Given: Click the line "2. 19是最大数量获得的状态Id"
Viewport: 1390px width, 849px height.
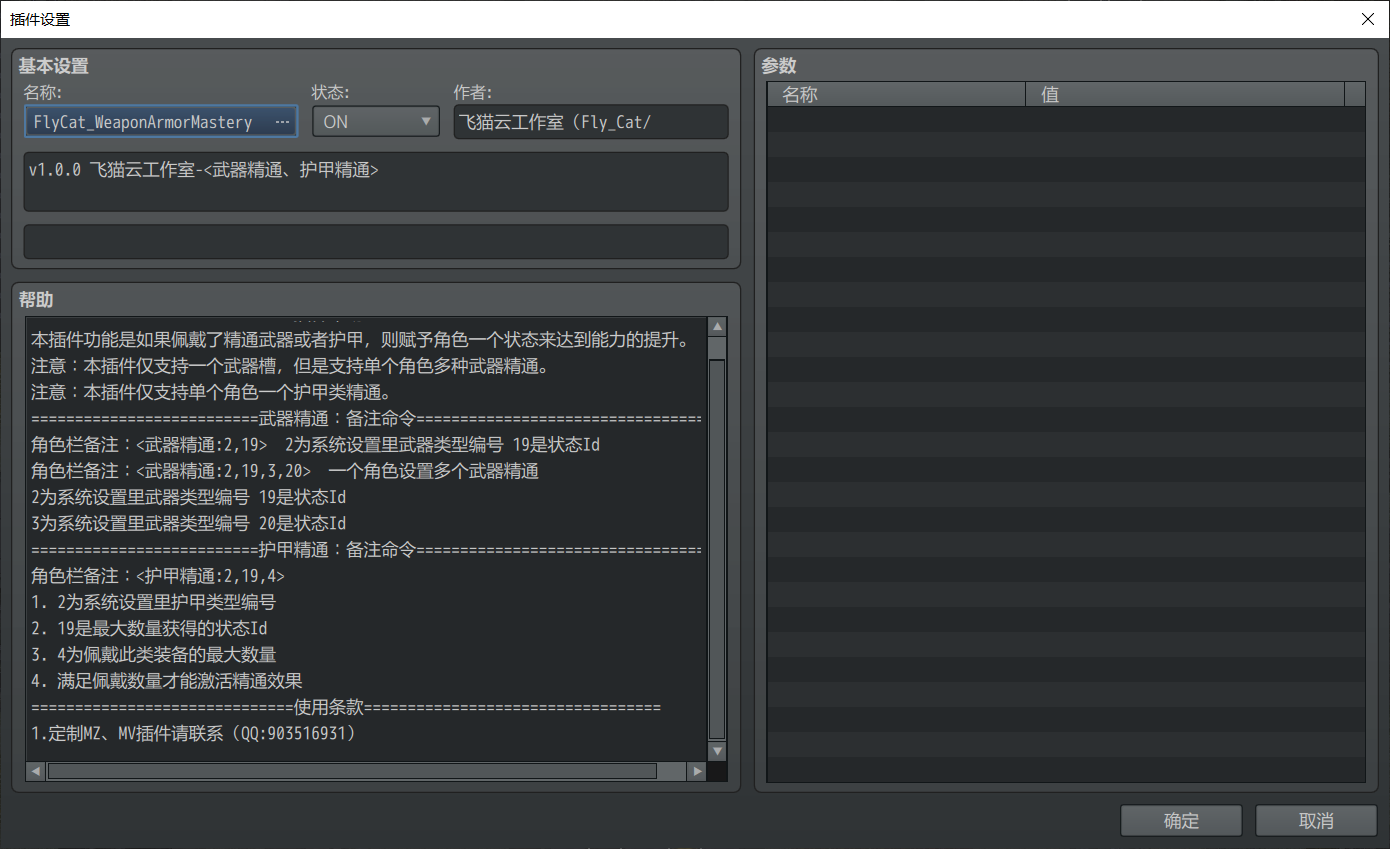Looking at the screenshot, I should click(149, 628).
